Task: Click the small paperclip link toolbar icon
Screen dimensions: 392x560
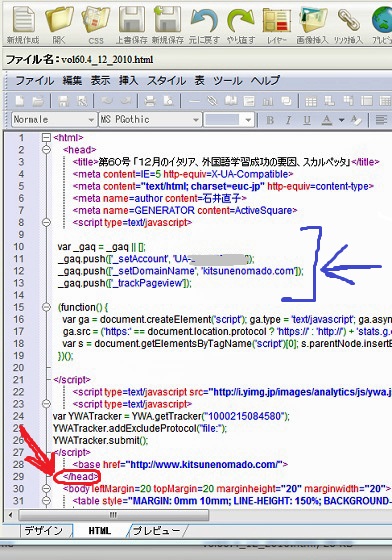Action: 212,101
